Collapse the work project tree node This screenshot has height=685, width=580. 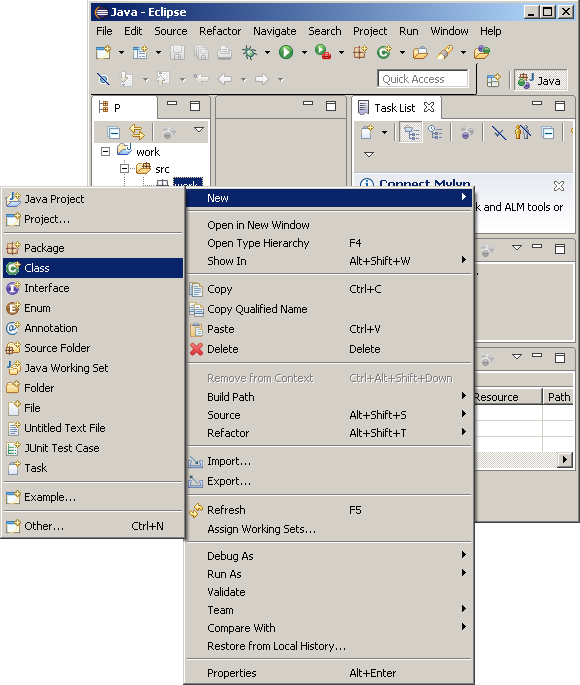105,152
